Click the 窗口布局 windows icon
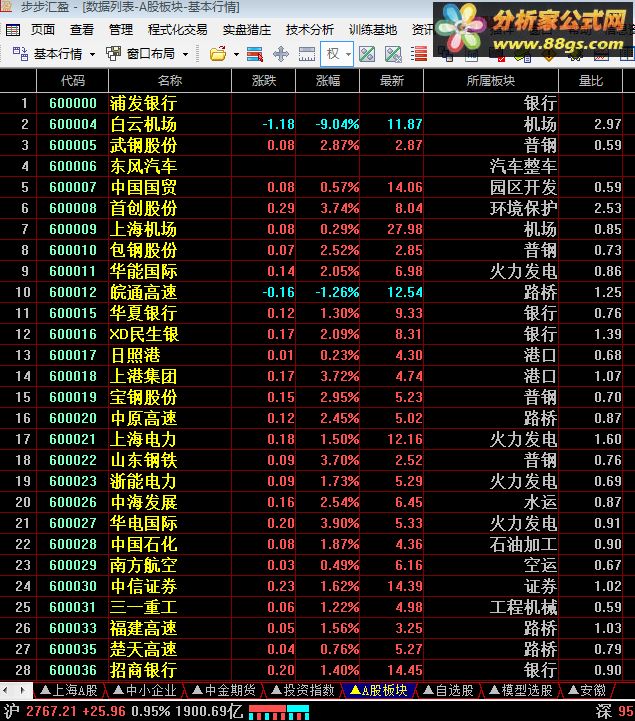 pos(113,54)
